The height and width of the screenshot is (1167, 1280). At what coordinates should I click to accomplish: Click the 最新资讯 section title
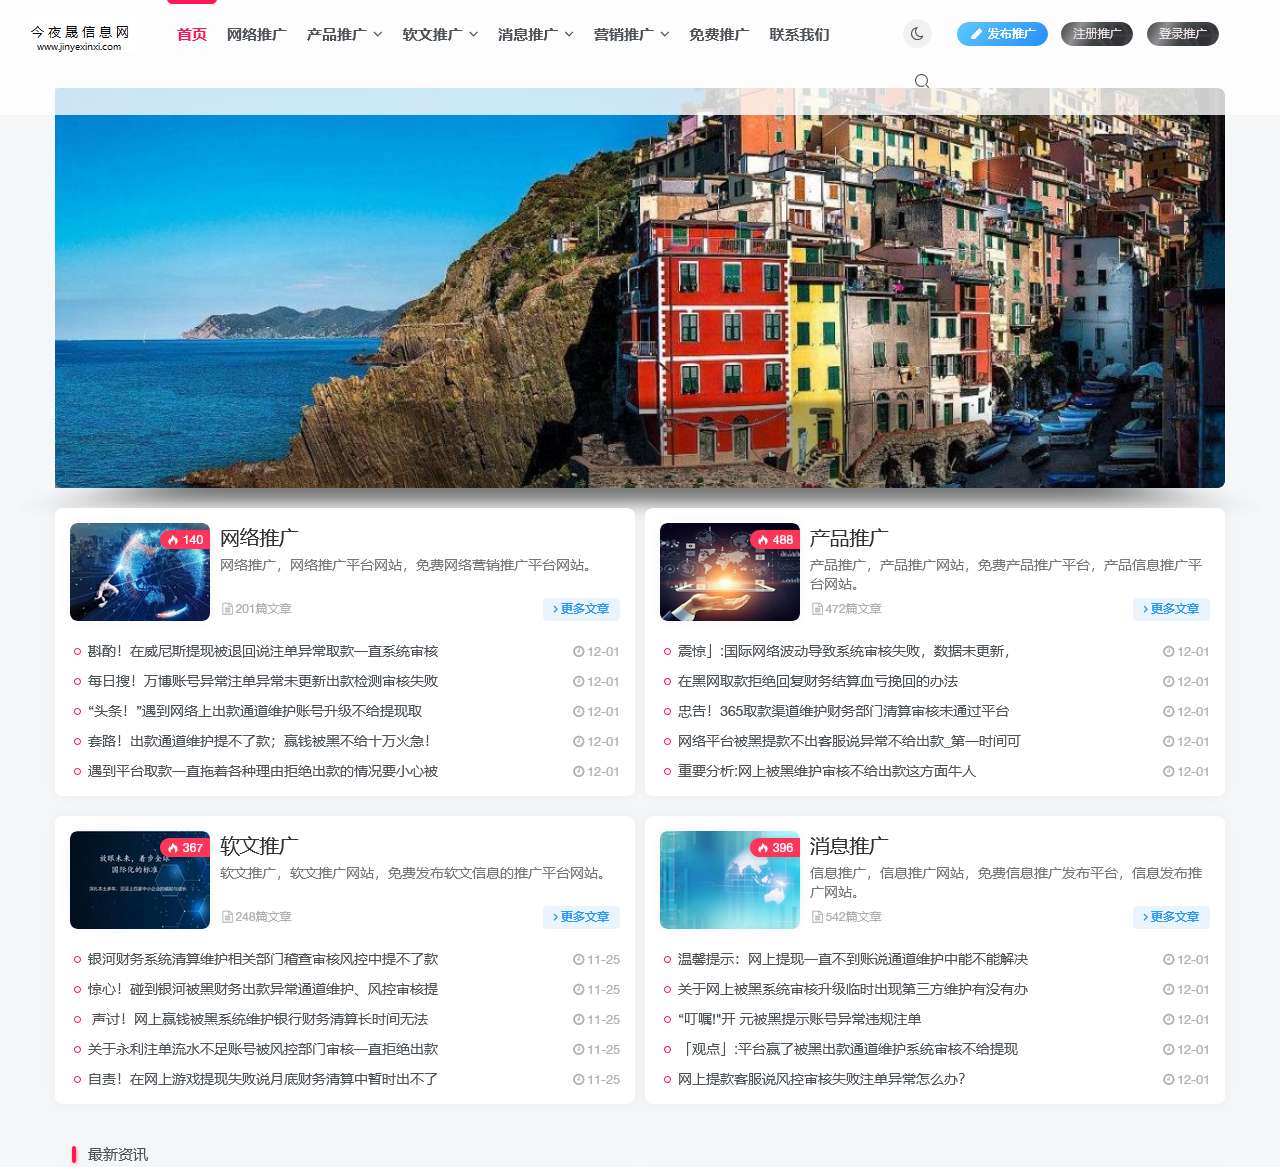coord(118,1155)
